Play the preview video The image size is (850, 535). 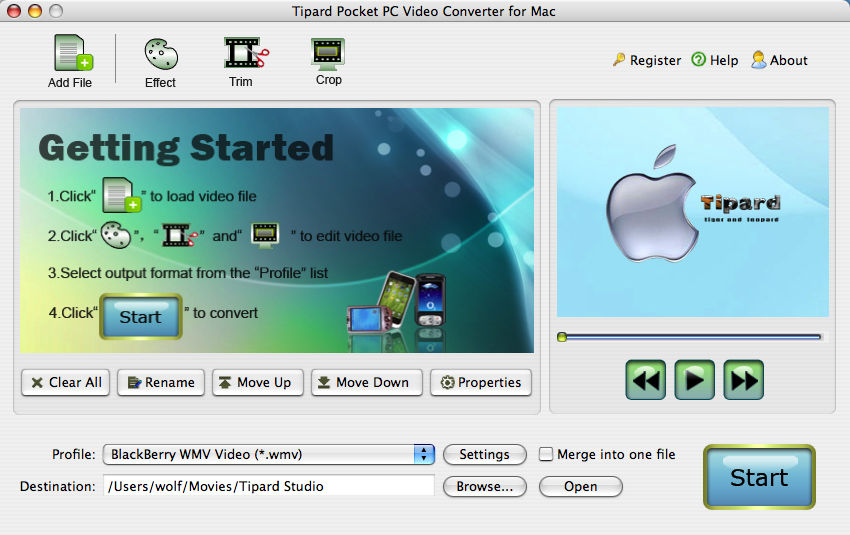pyautogui.click(x=694, y=380)
